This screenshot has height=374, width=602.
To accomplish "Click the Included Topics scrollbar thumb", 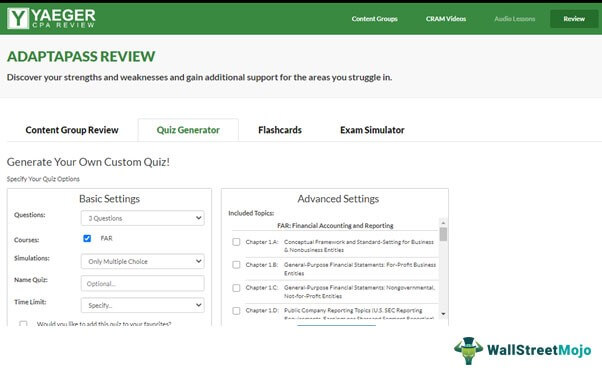I will click(x=443, y=234).
